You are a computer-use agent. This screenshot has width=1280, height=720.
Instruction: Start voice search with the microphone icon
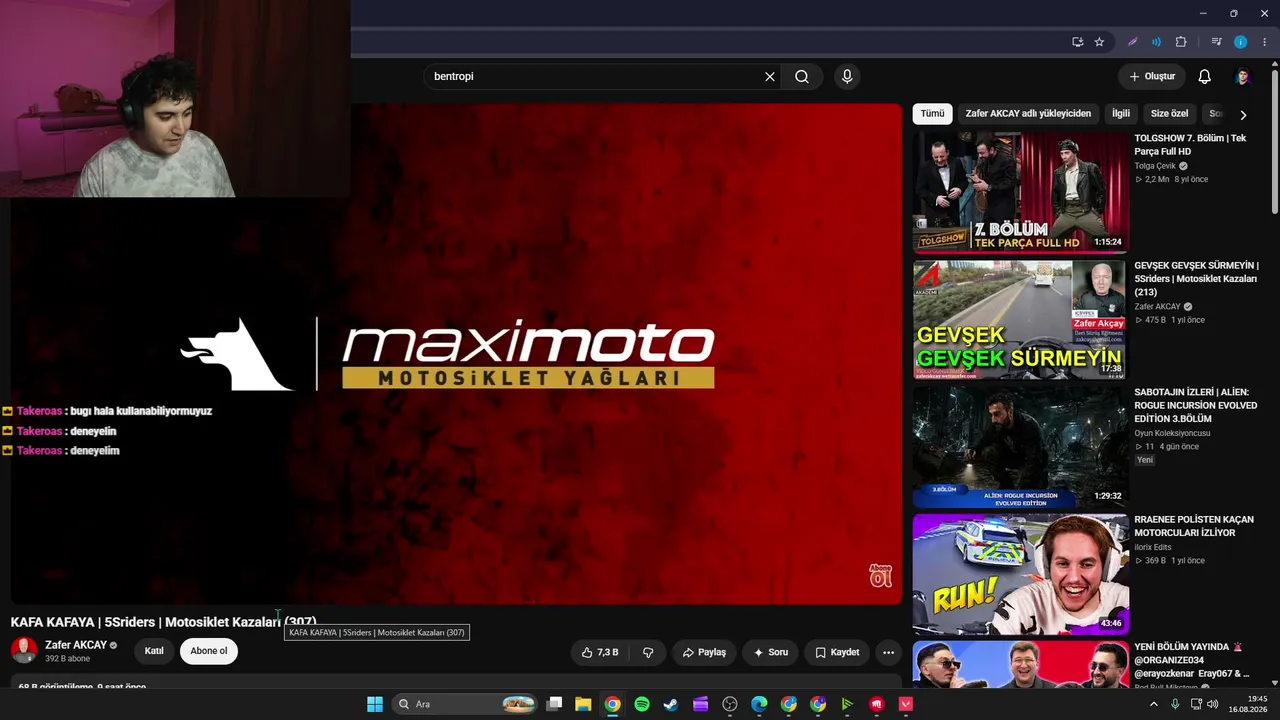(x=847, y=77)
